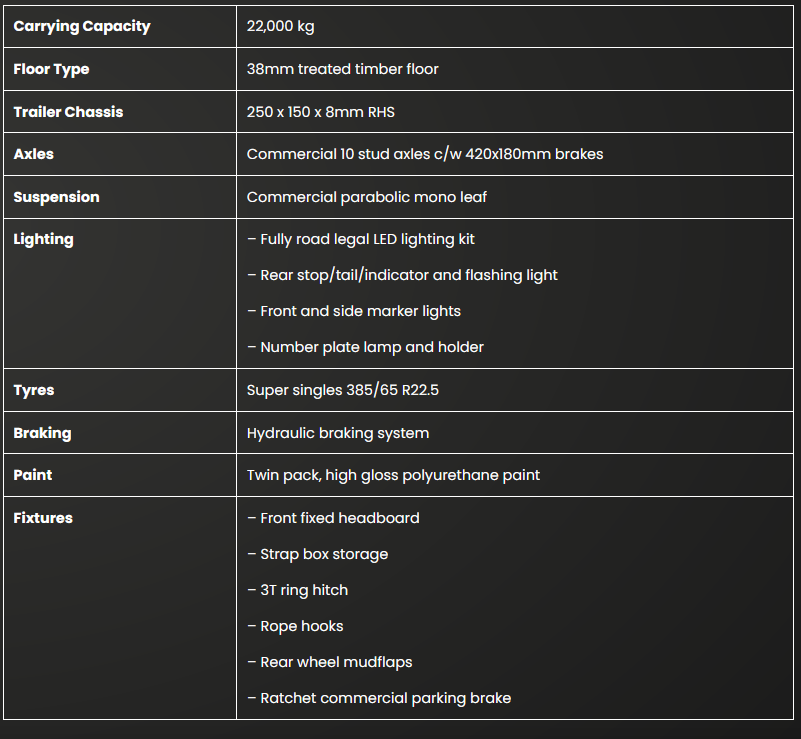Click the Carrying Capacity row label

[x=81, y=27]
